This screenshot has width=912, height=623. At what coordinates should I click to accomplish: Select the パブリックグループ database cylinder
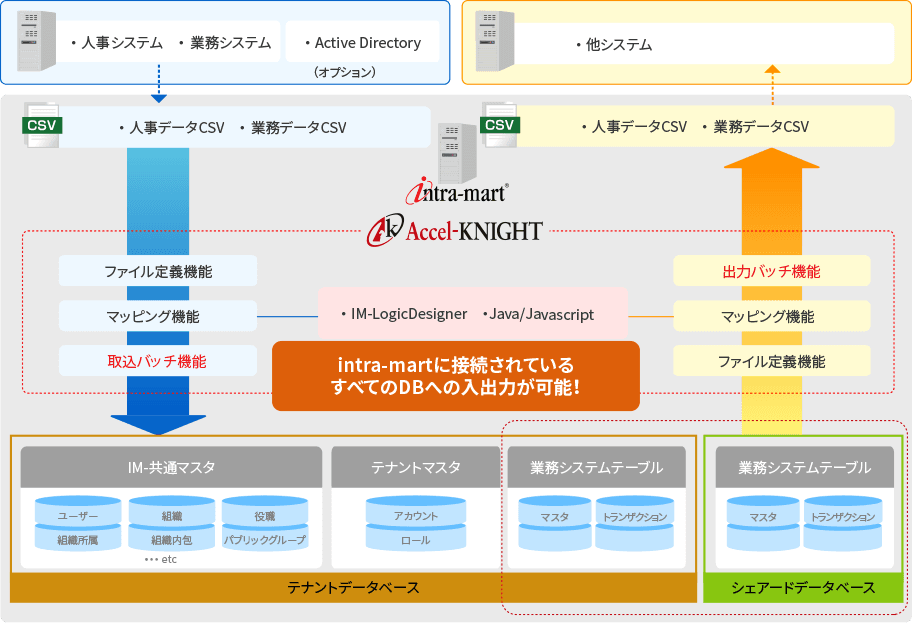tap(265, 538)
